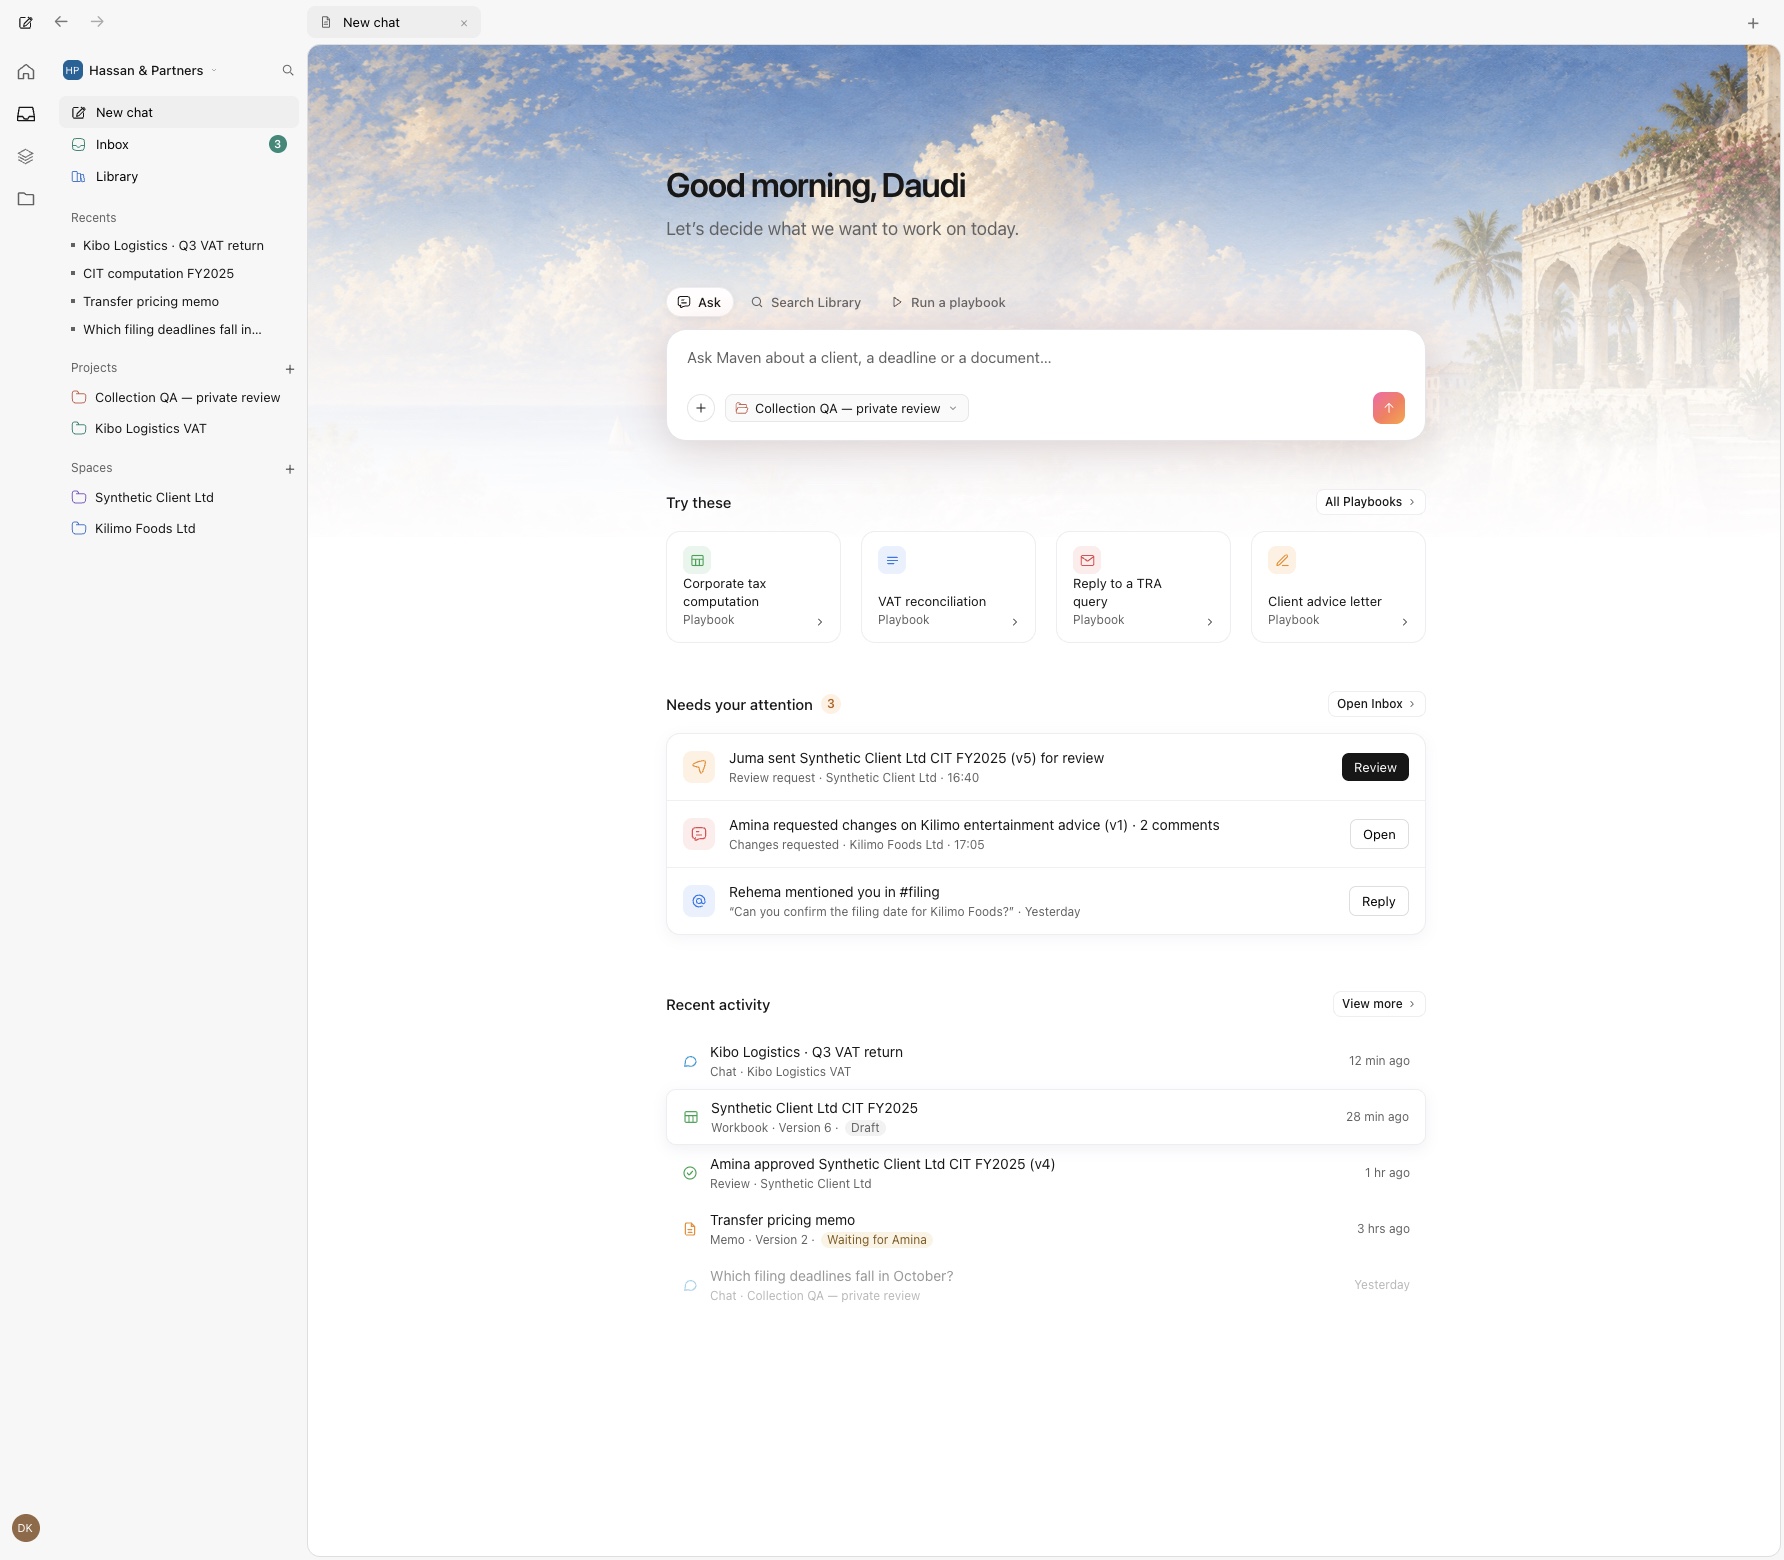The height and width of the screenshot is (1560, 1784).
Task: Open the folder icon in the rail
Action: (x=26, y=199)
